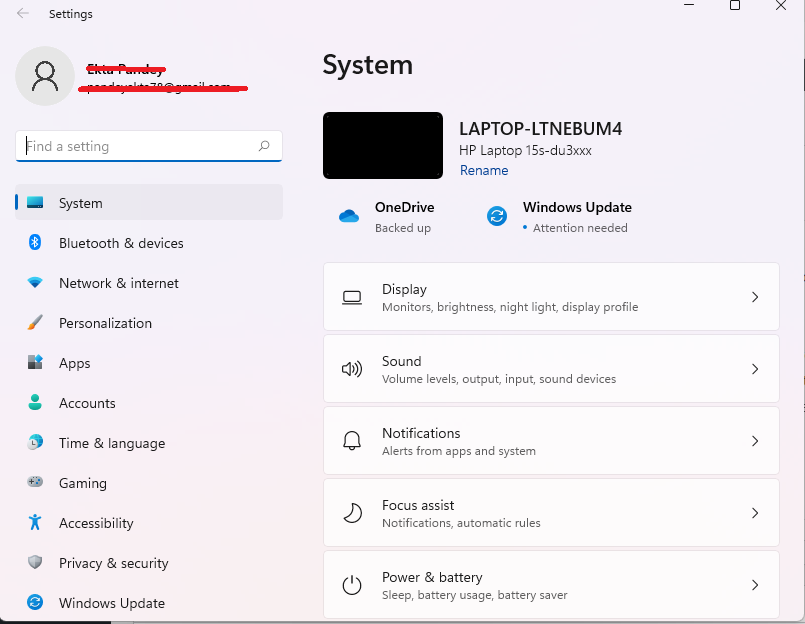Expand the Sound settings arrow
The width and height of the screenshot is (805, 624).
point(755,369)
